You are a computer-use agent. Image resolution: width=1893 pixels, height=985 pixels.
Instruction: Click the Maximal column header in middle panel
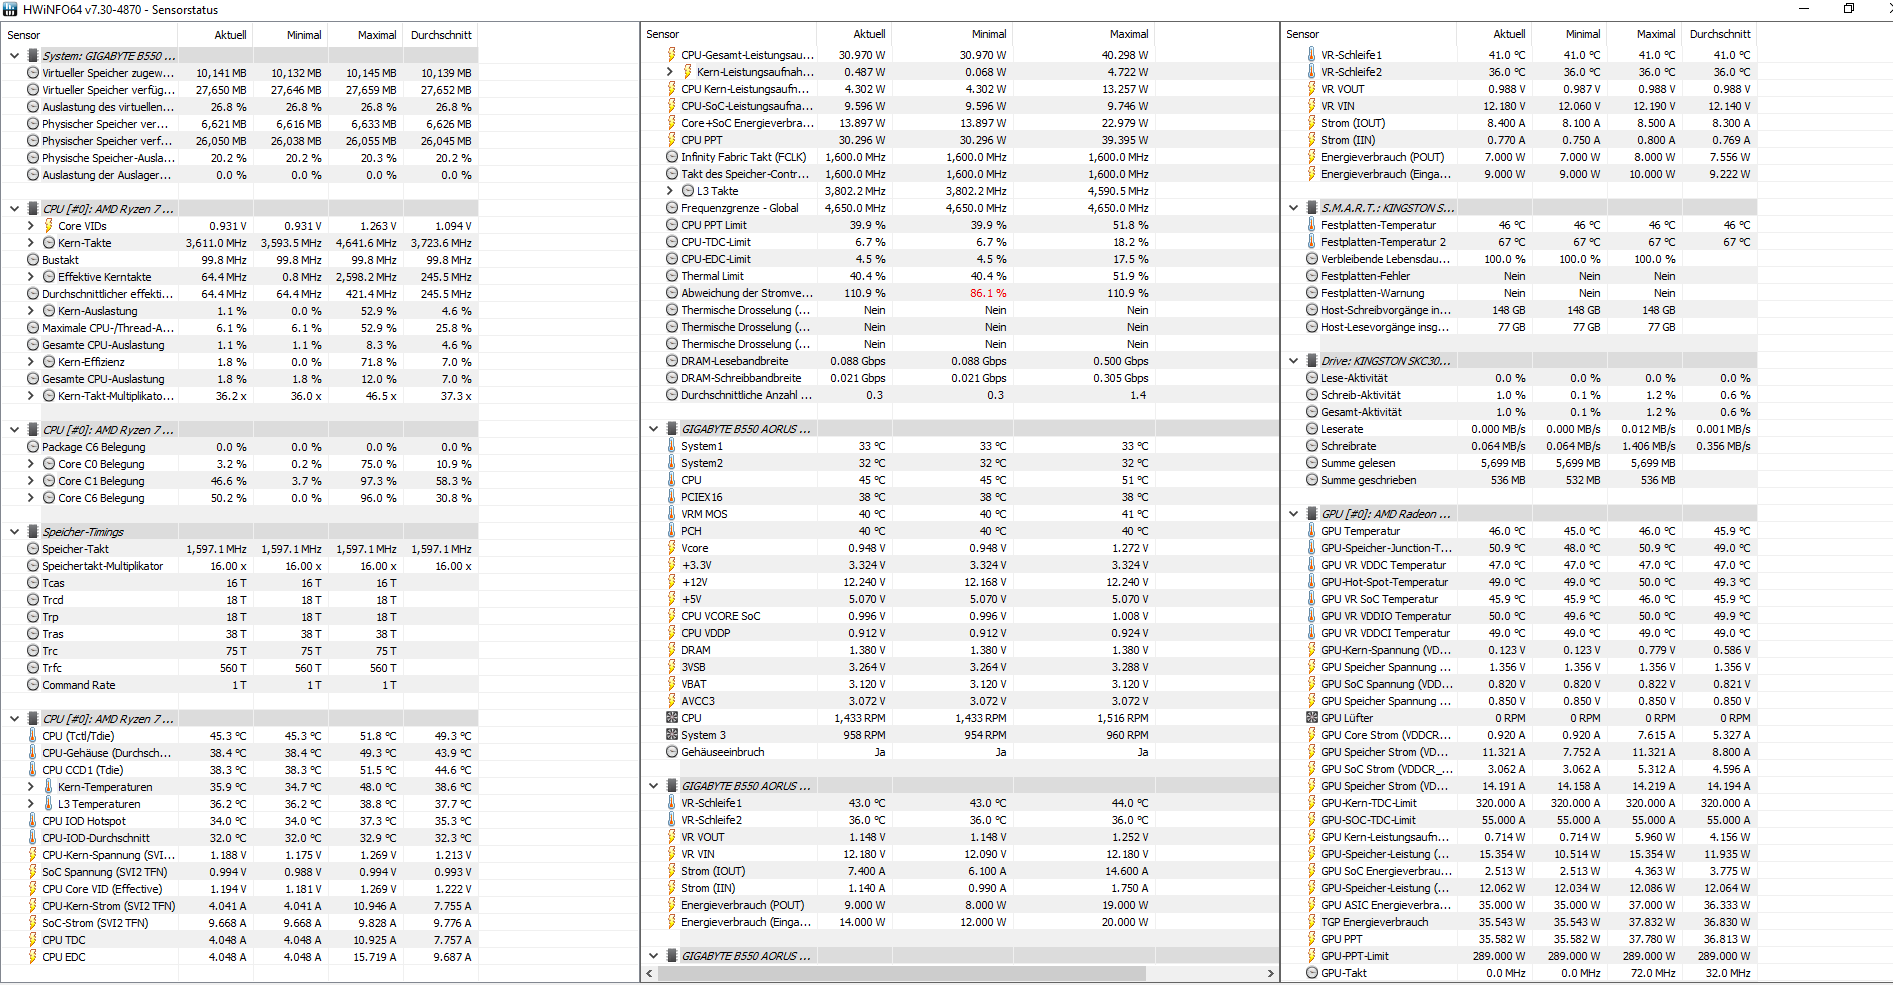tap(1128, 34)
